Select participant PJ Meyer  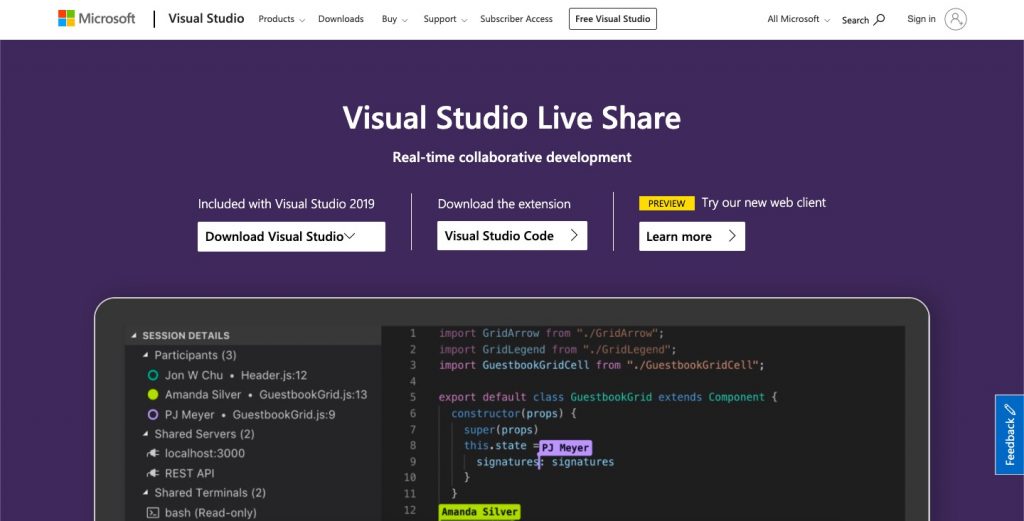point(189,415)
